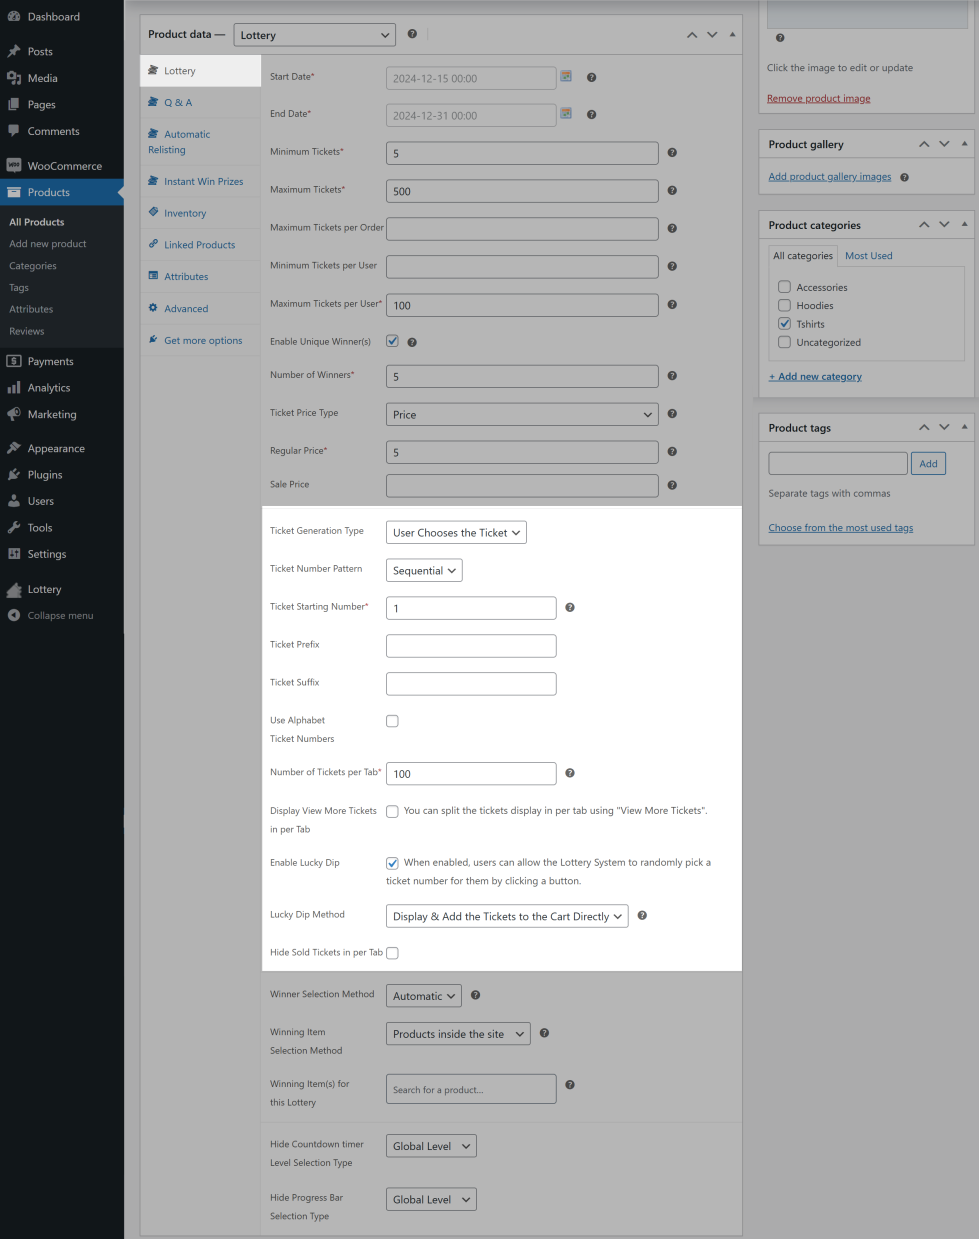Click the product tags input field
Image resolution: width=979 pixels, height=1239 pixels.
pos(838,463)
